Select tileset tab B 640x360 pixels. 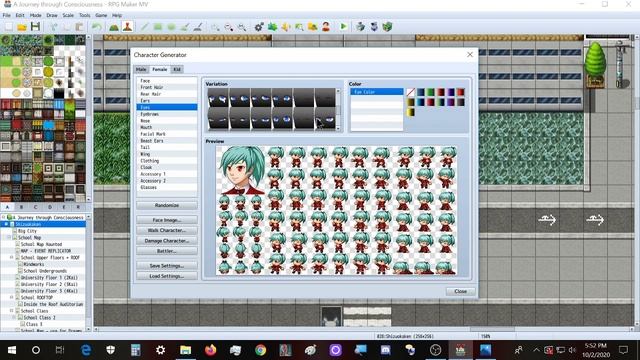pyautogui.click(x=21, y=207)
